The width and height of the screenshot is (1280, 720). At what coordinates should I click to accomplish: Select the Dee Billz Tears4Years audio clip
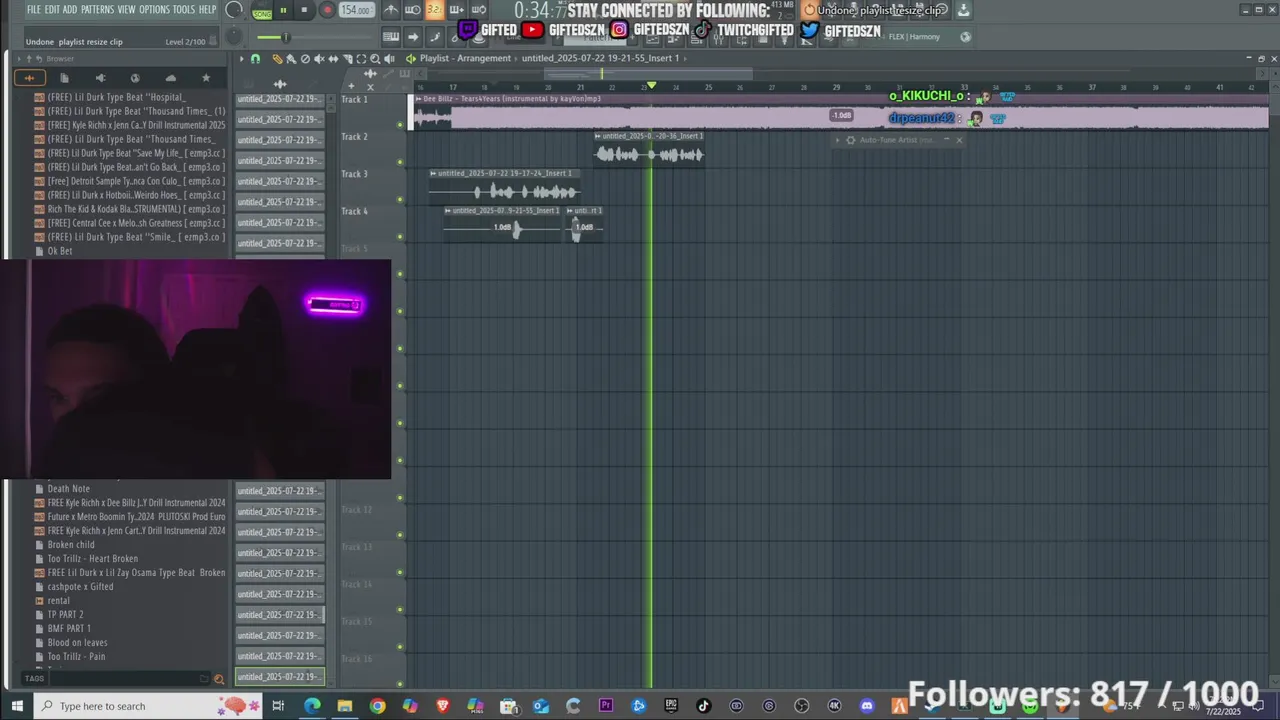coord(840,111)
